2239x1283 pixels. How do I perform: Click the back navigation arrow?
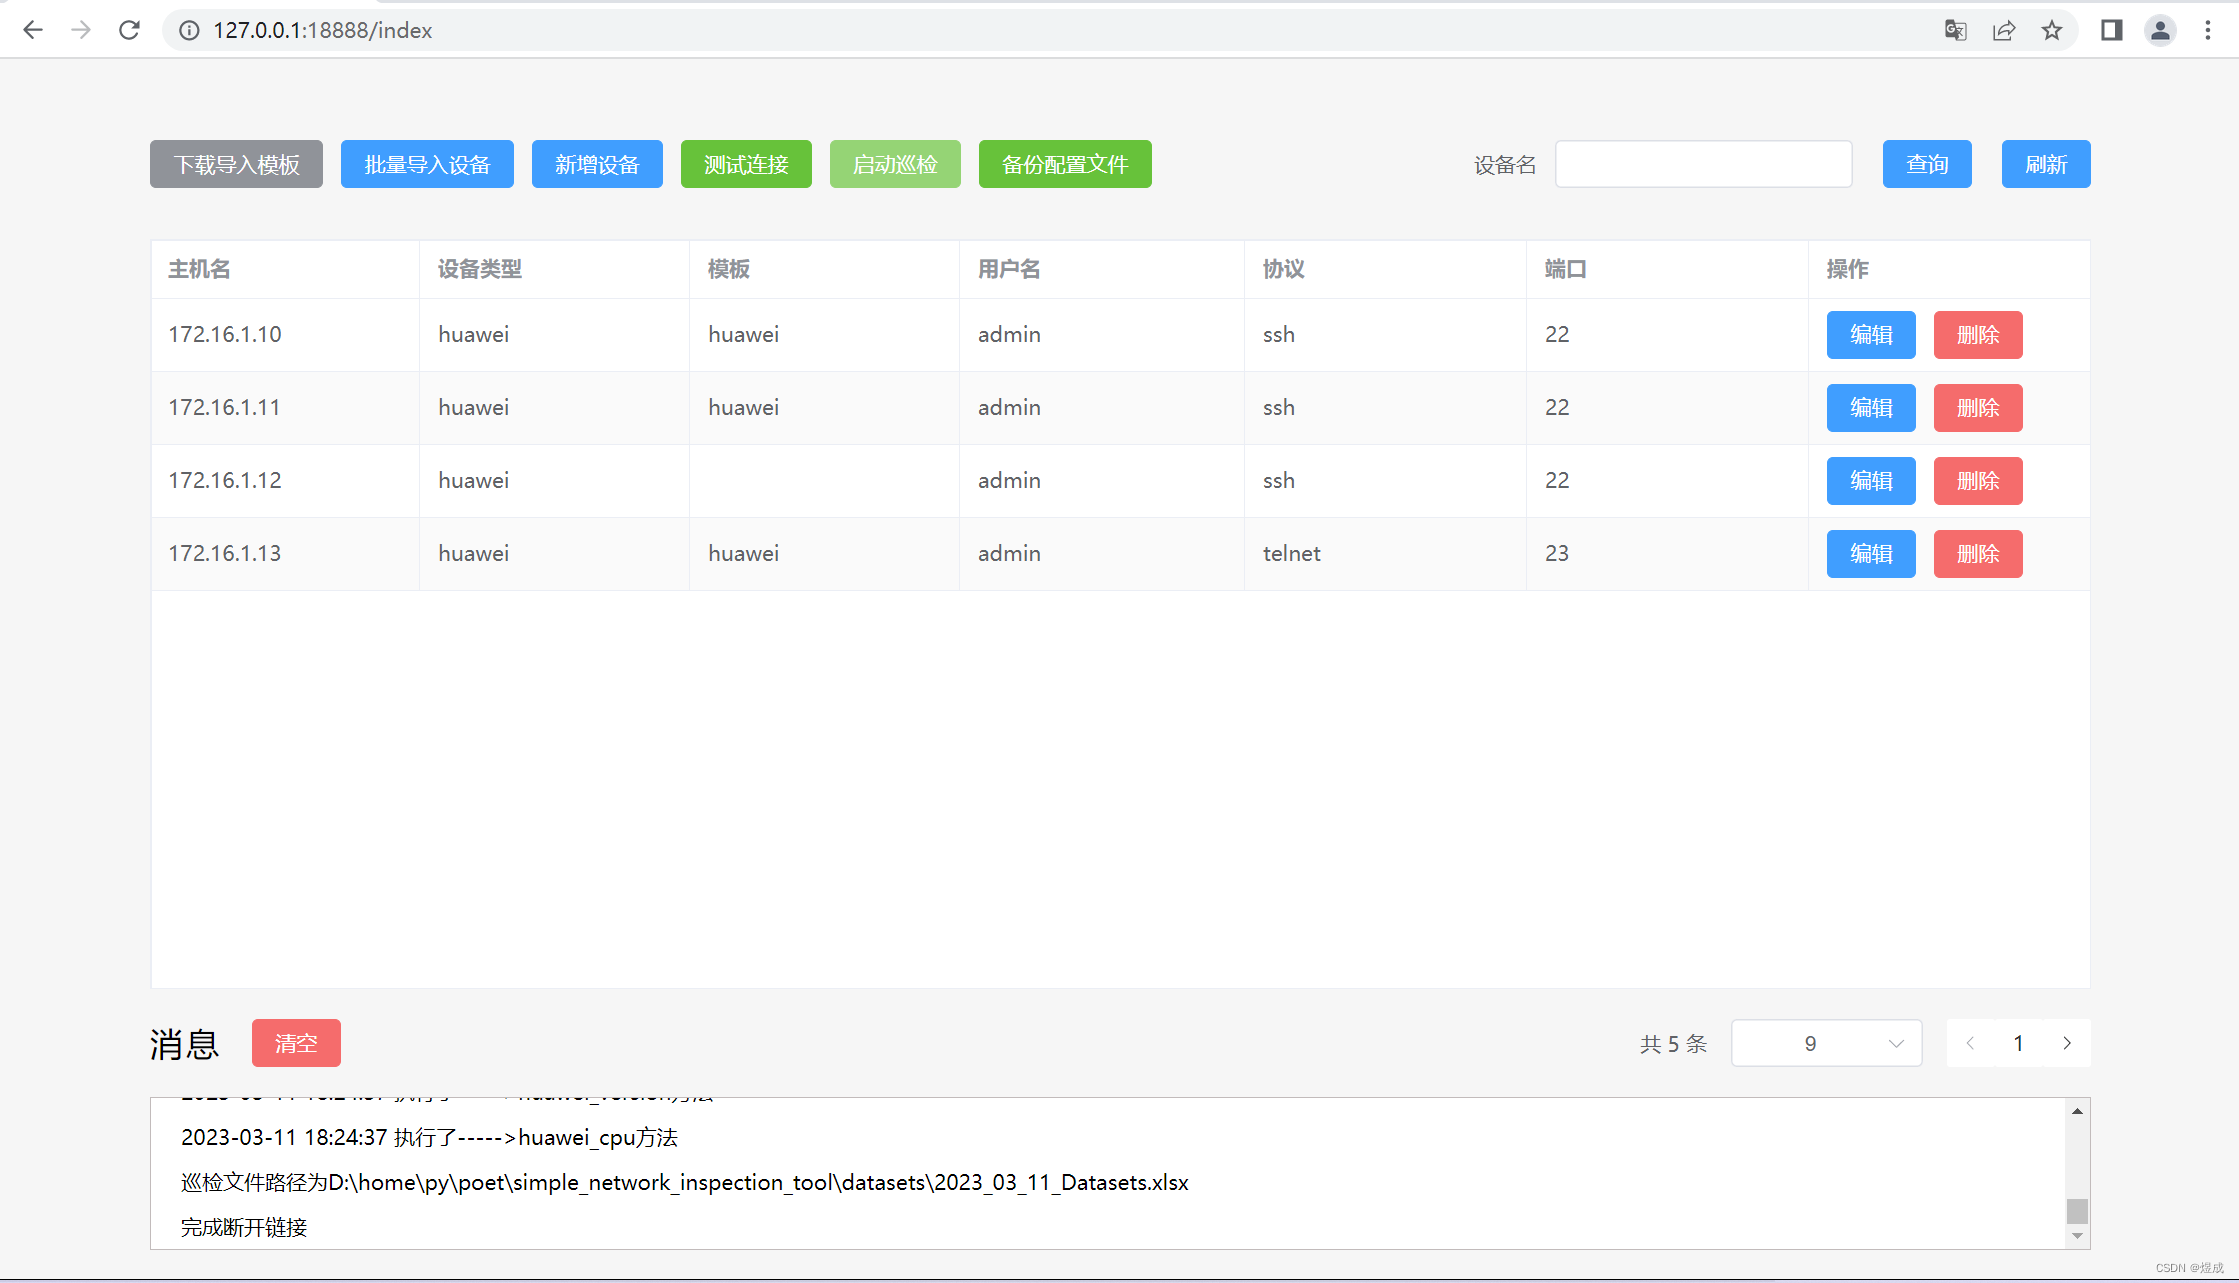tap(33, 29)
